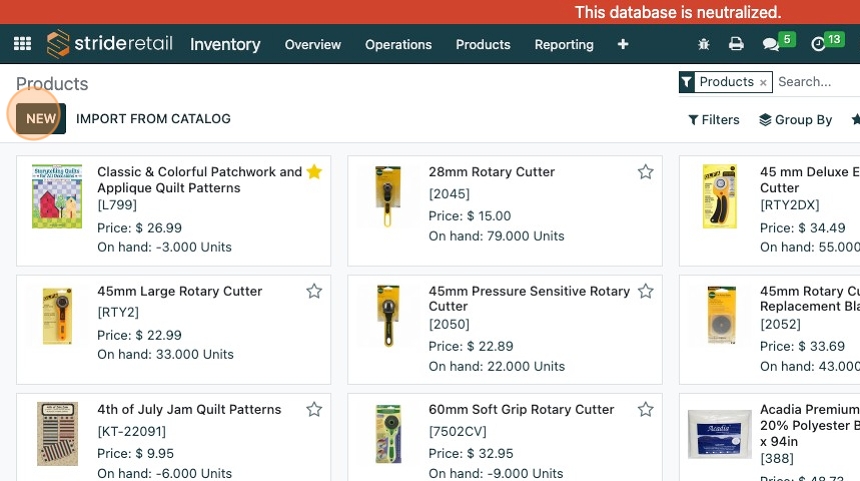This screenshot has width=860, height=481.
Task: Click Import From Catalog
Action: (x=153, y=118)
